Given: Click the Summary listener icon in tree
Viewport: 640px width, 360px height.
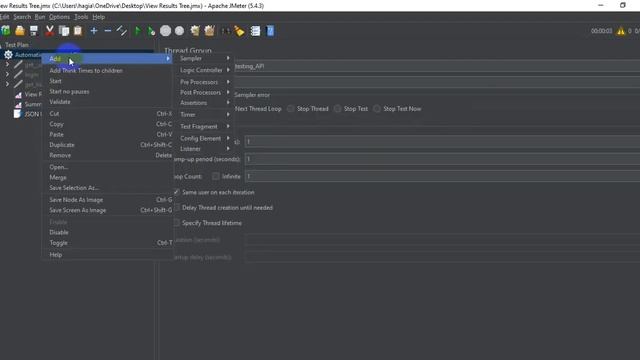Looking at the screenshot, I should [x=18, y=104].
